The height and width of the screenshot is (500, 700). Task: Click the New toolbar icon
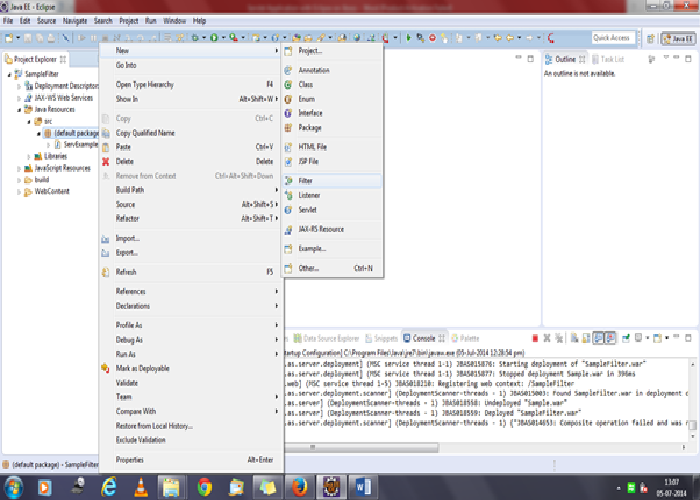coord(9,38)
